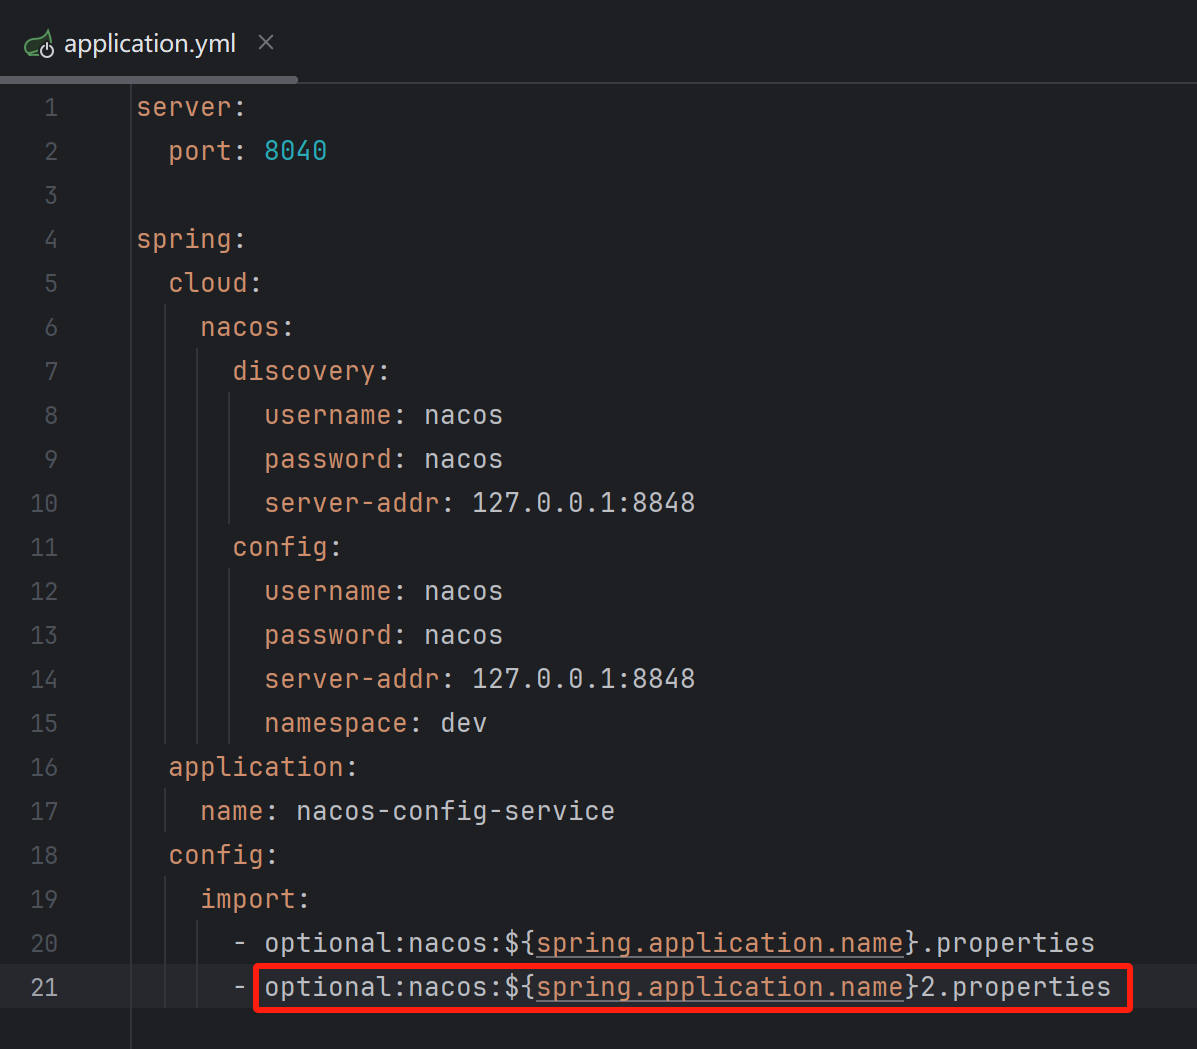The image size is (1197, 1049).
Task: Click the 'name' key on line 17
Action: click(231, 812)
